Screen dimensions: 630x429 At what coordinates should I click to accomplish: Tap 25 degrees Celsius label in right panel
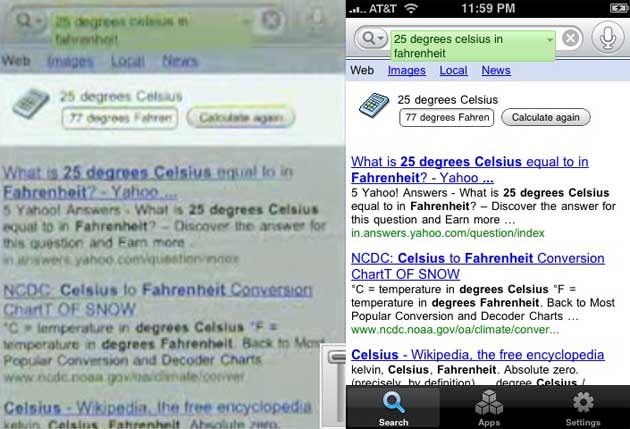click(448, 100)
